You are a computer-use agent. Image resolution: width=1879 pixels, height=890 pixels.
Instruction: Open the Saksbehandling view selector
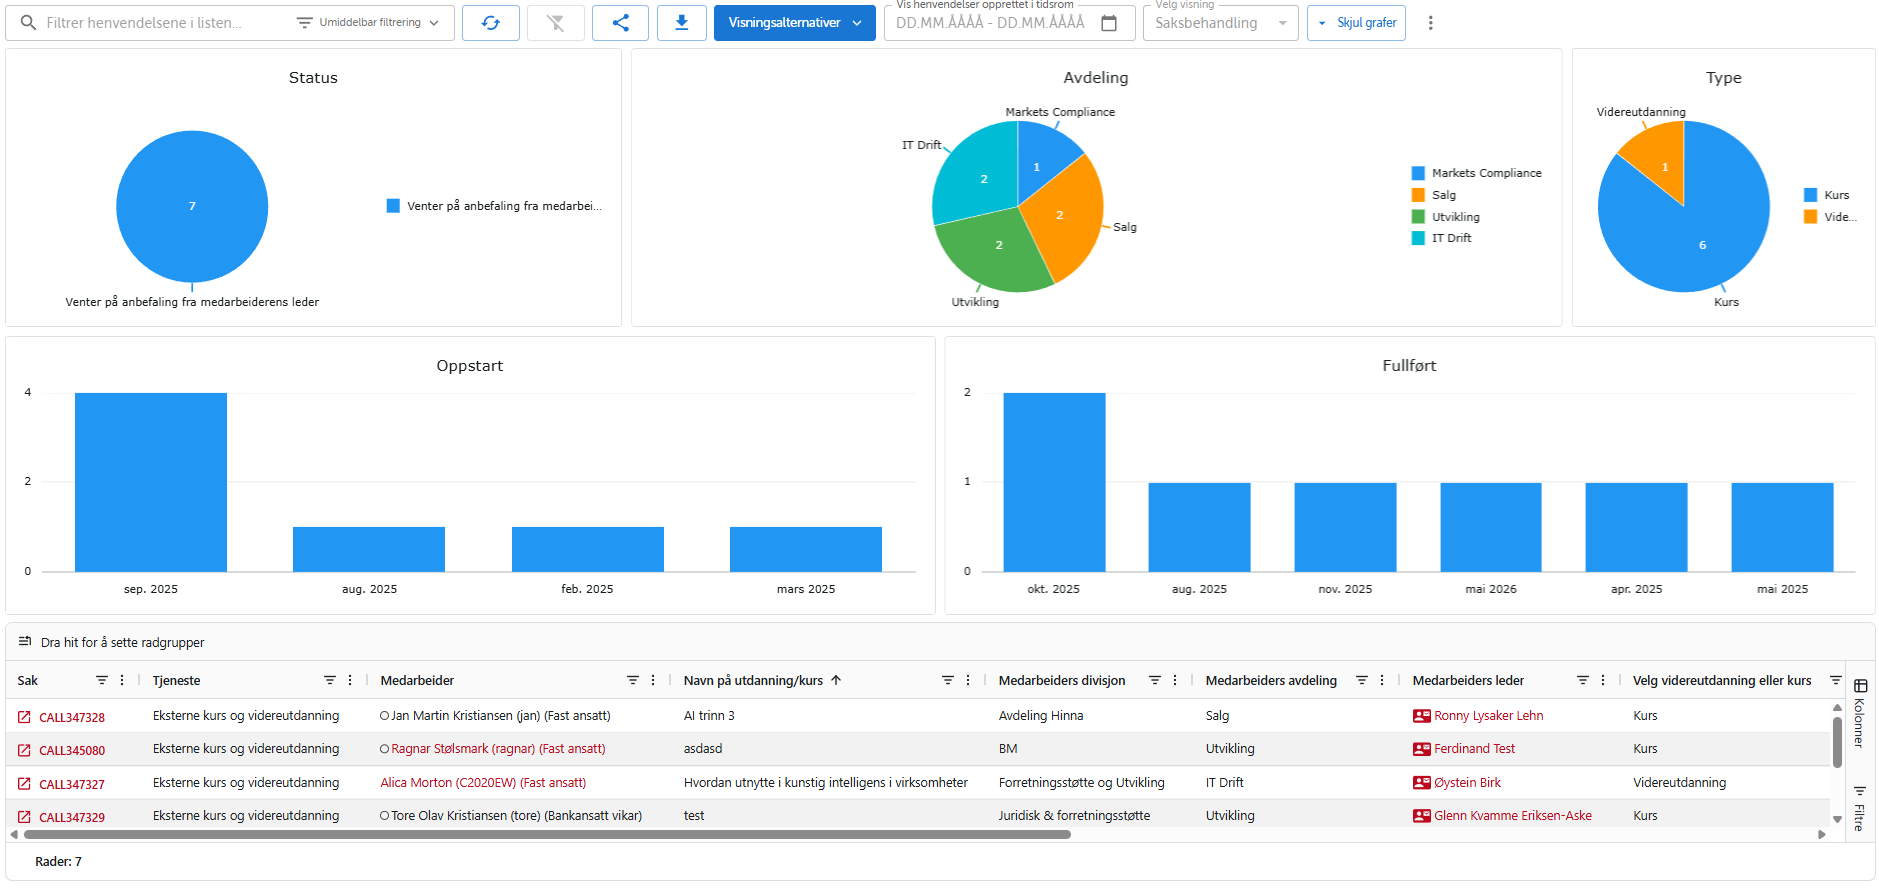pos(1220,23)
